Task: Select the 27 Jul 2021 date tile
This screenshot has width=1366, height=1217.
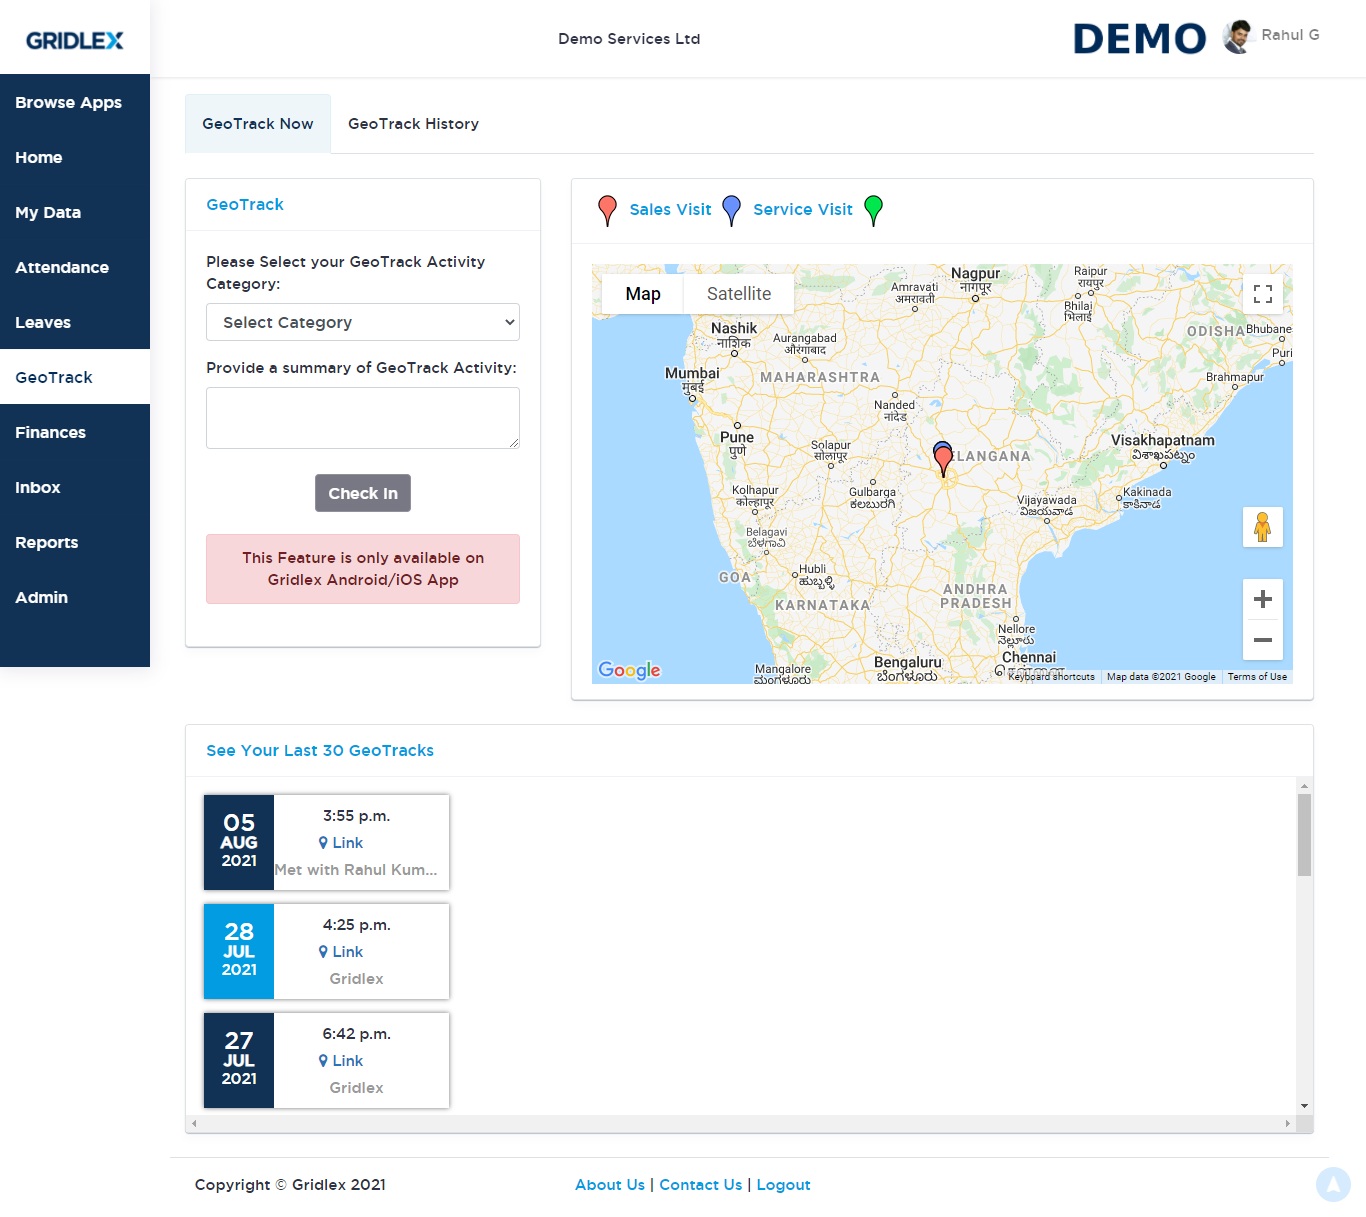Action: point(239,1060)
